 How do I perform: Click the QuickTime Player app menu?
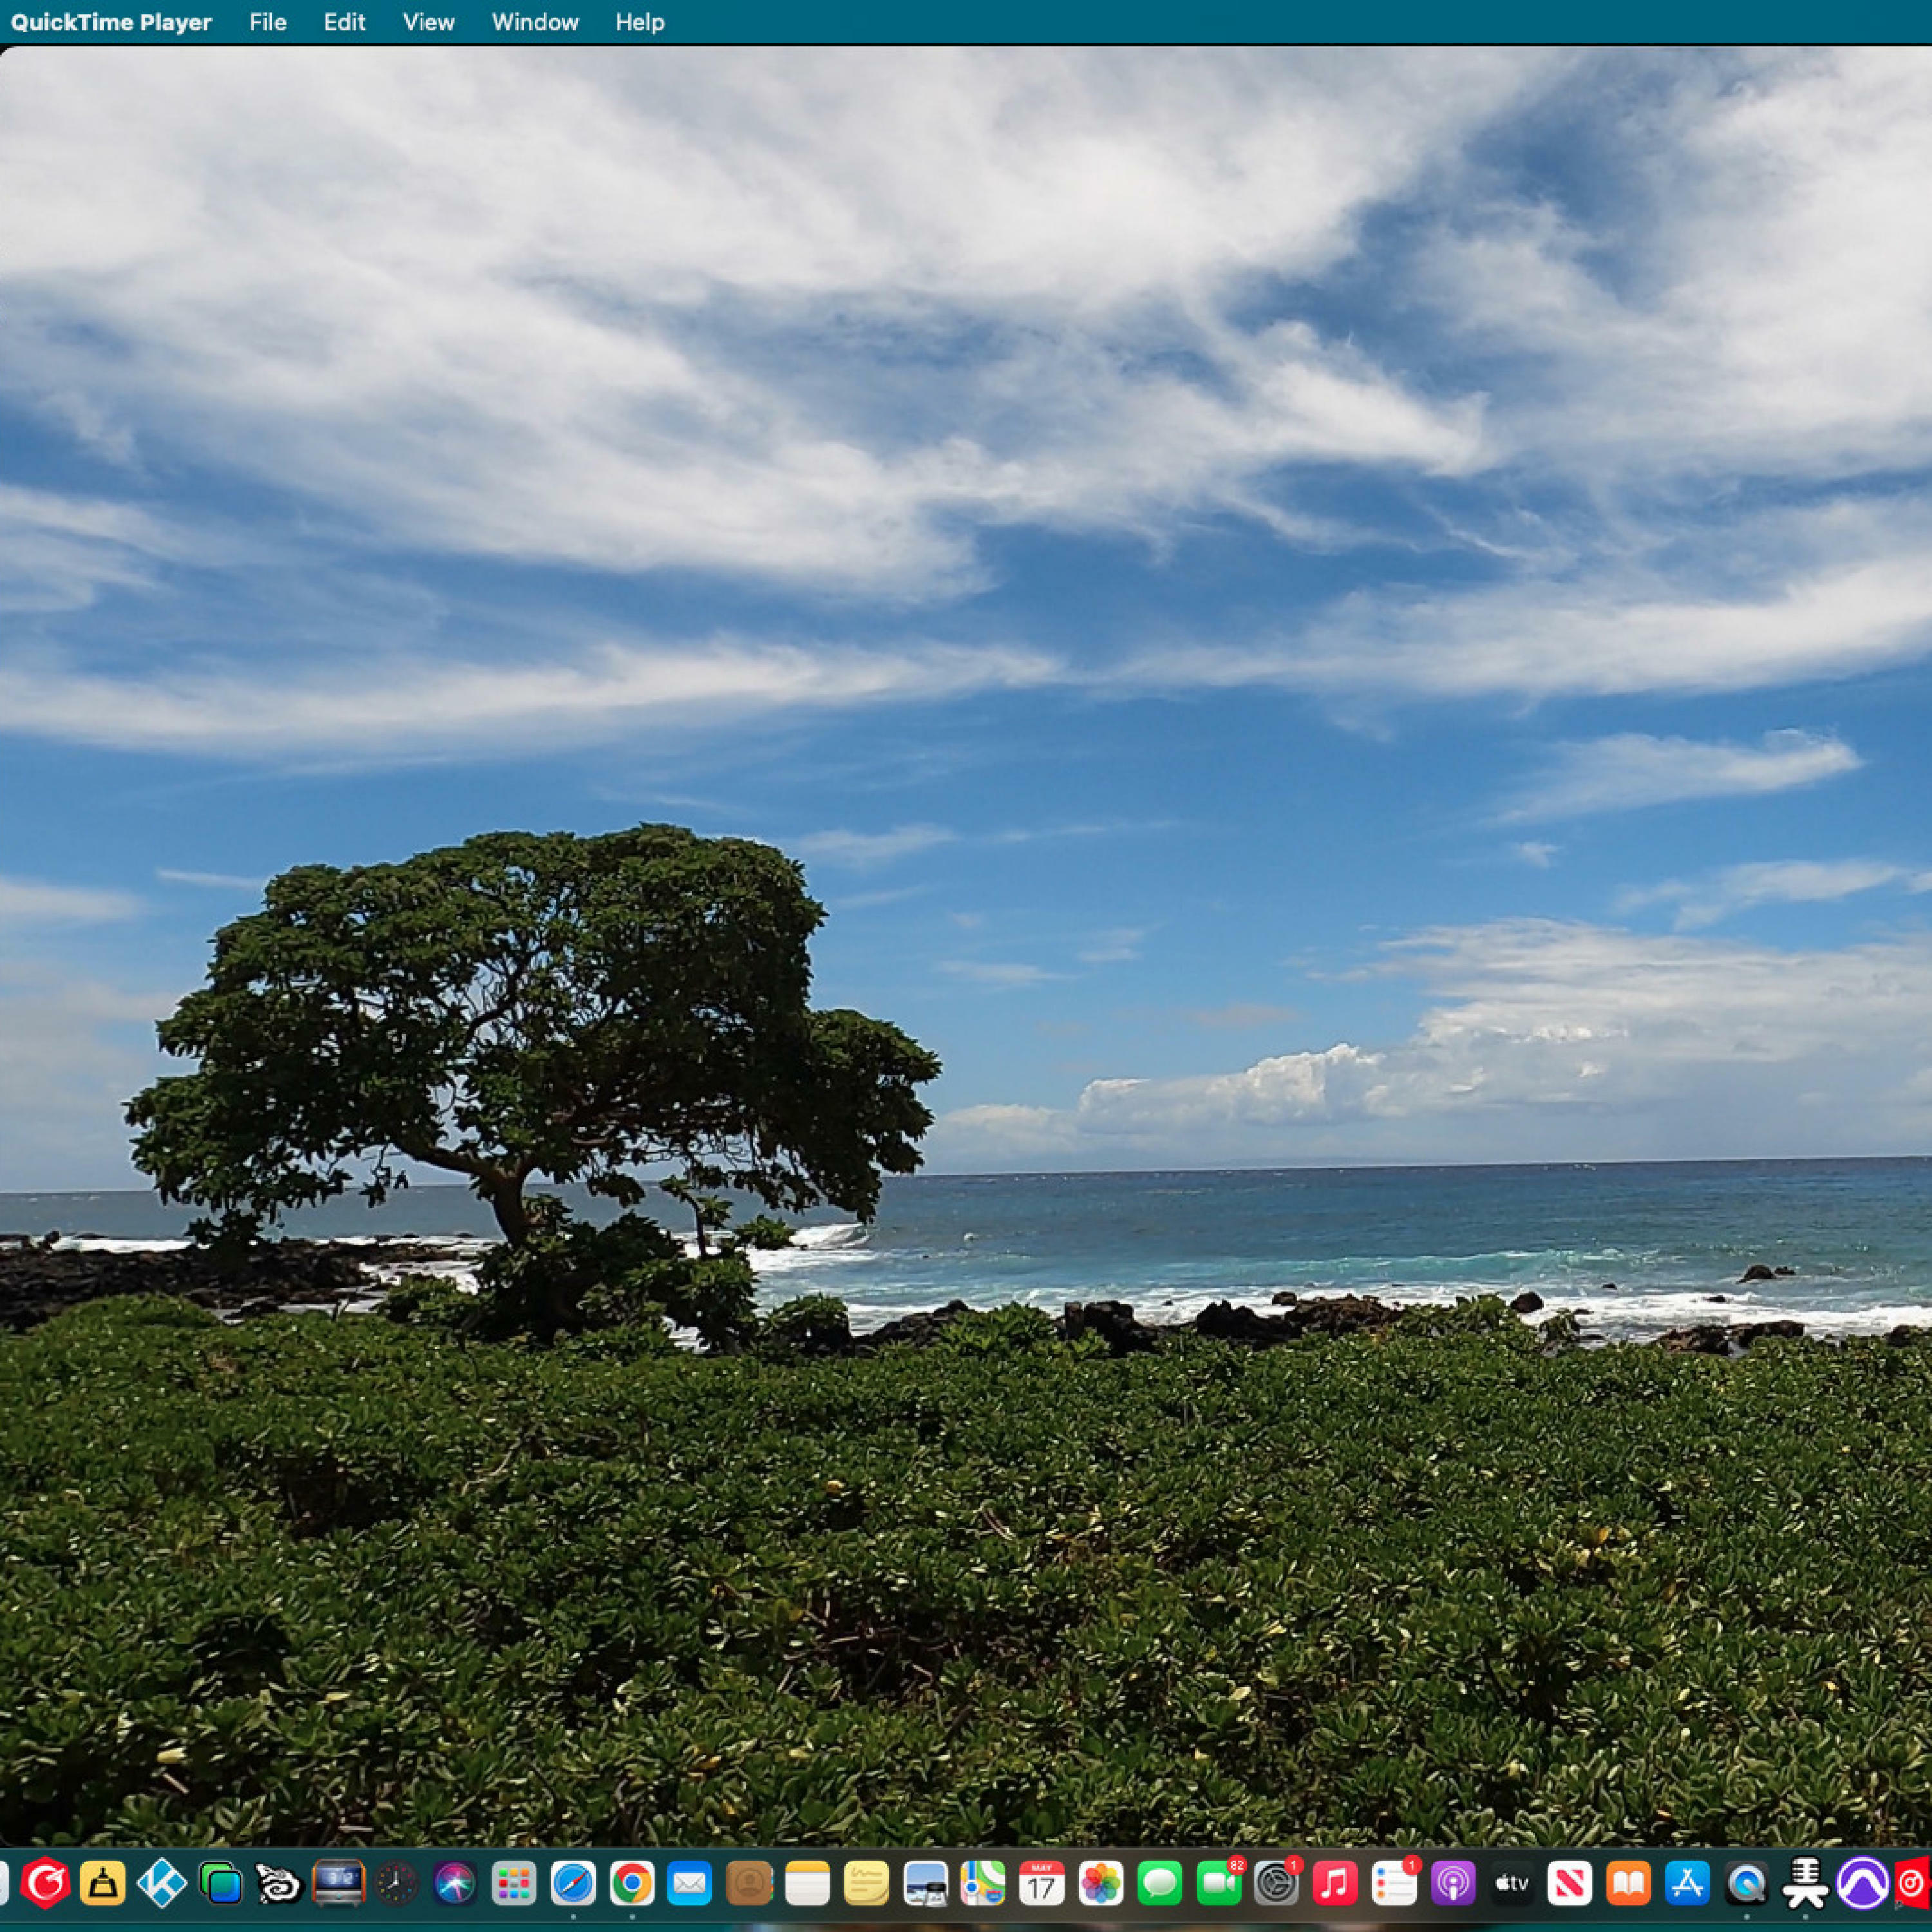pyautogui.click(x=111, y=22)
